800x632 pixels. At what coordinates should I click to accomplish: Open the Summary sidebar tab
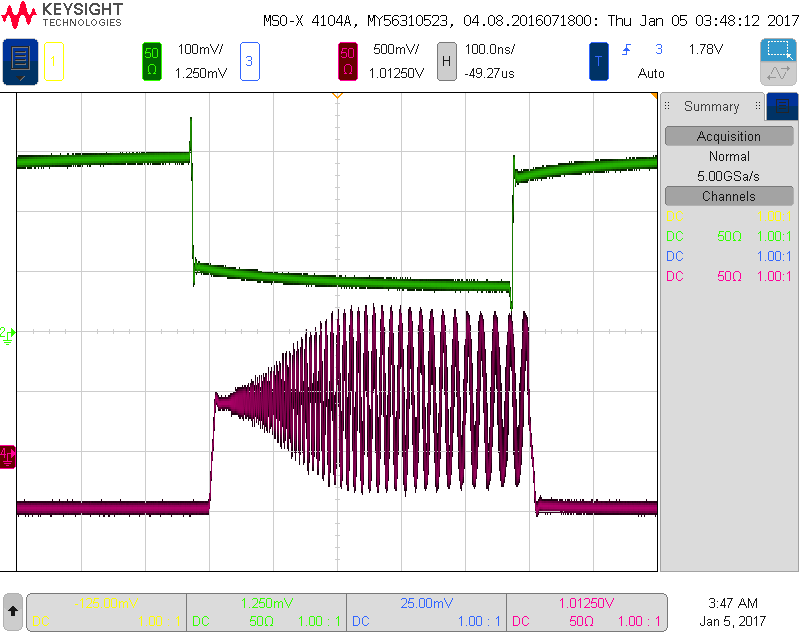click(x=711, y=106)
